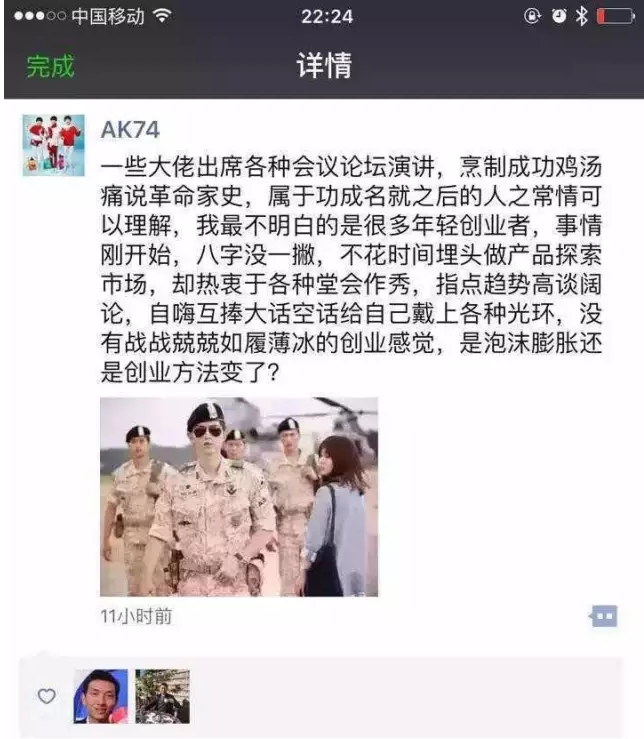Image resolution: width=644 pixels, height=739 pixels.
Task: View second liker's avatar photo
Action: (163, 696)
